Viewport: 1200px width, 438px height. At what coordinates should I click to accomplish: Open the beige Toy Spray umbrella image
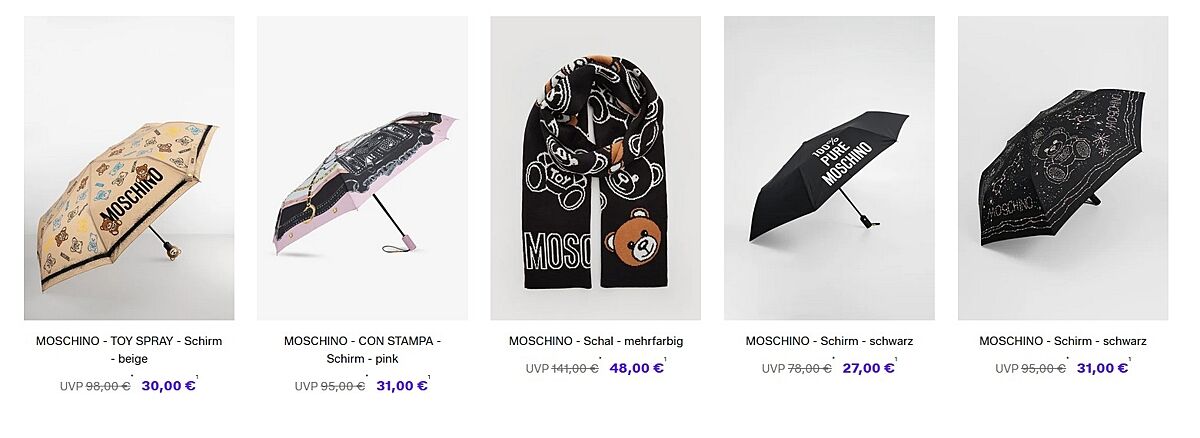coord(129,168)
